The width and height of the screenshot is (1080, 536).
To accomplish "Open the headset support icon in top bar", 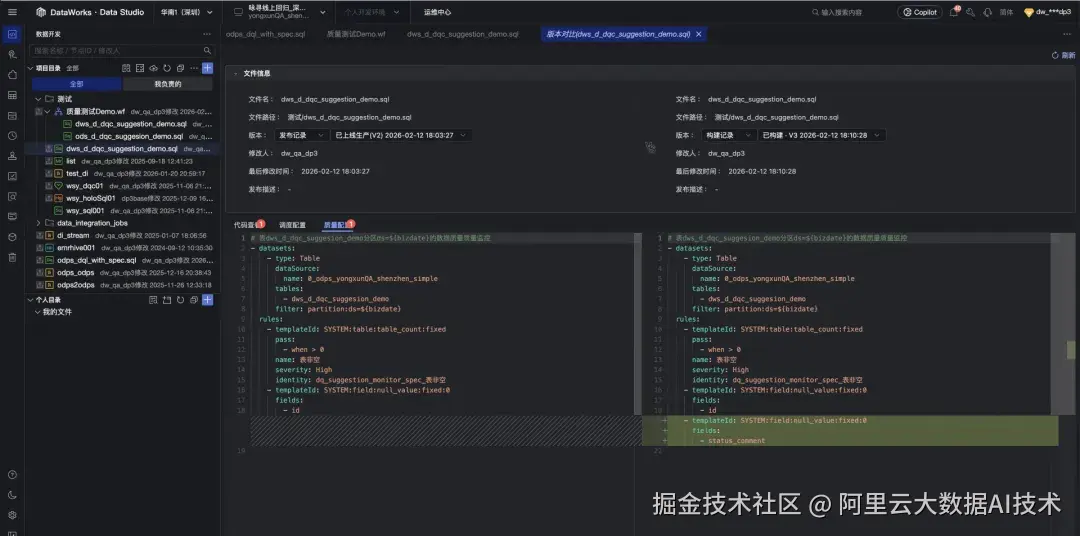I will [988, 12].
